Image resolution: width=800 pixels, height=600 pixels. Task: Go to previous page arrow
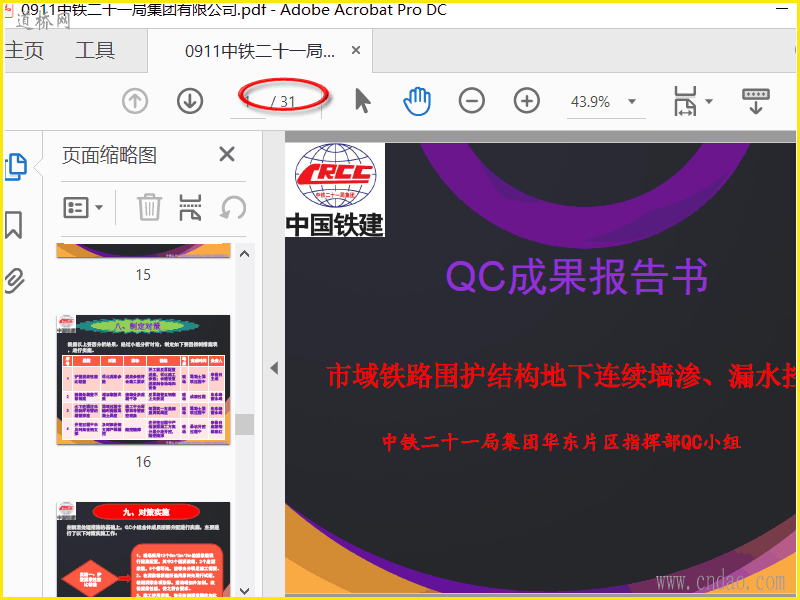pos(135,101)
